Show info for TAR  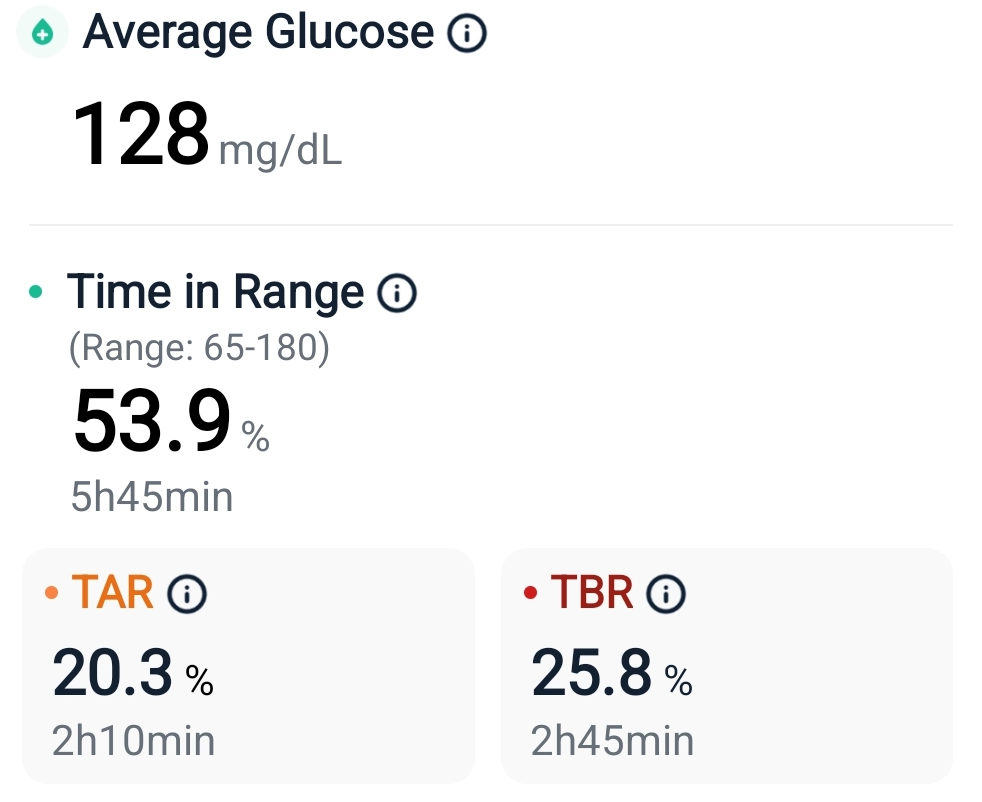click(x=187, y=594)
